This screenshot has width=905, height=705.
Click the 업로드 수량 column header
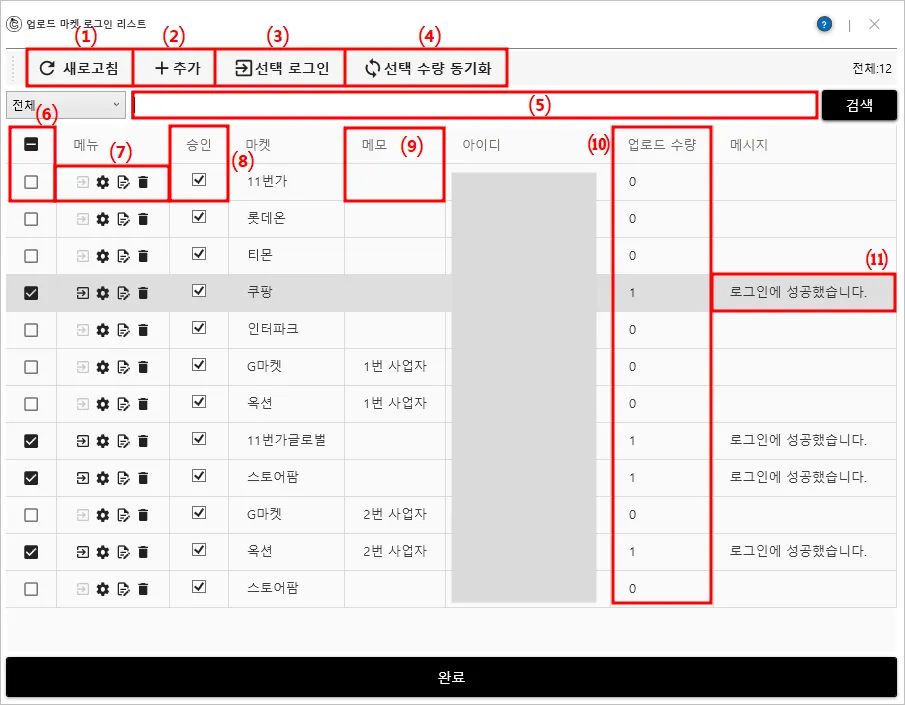pos(662,145)
